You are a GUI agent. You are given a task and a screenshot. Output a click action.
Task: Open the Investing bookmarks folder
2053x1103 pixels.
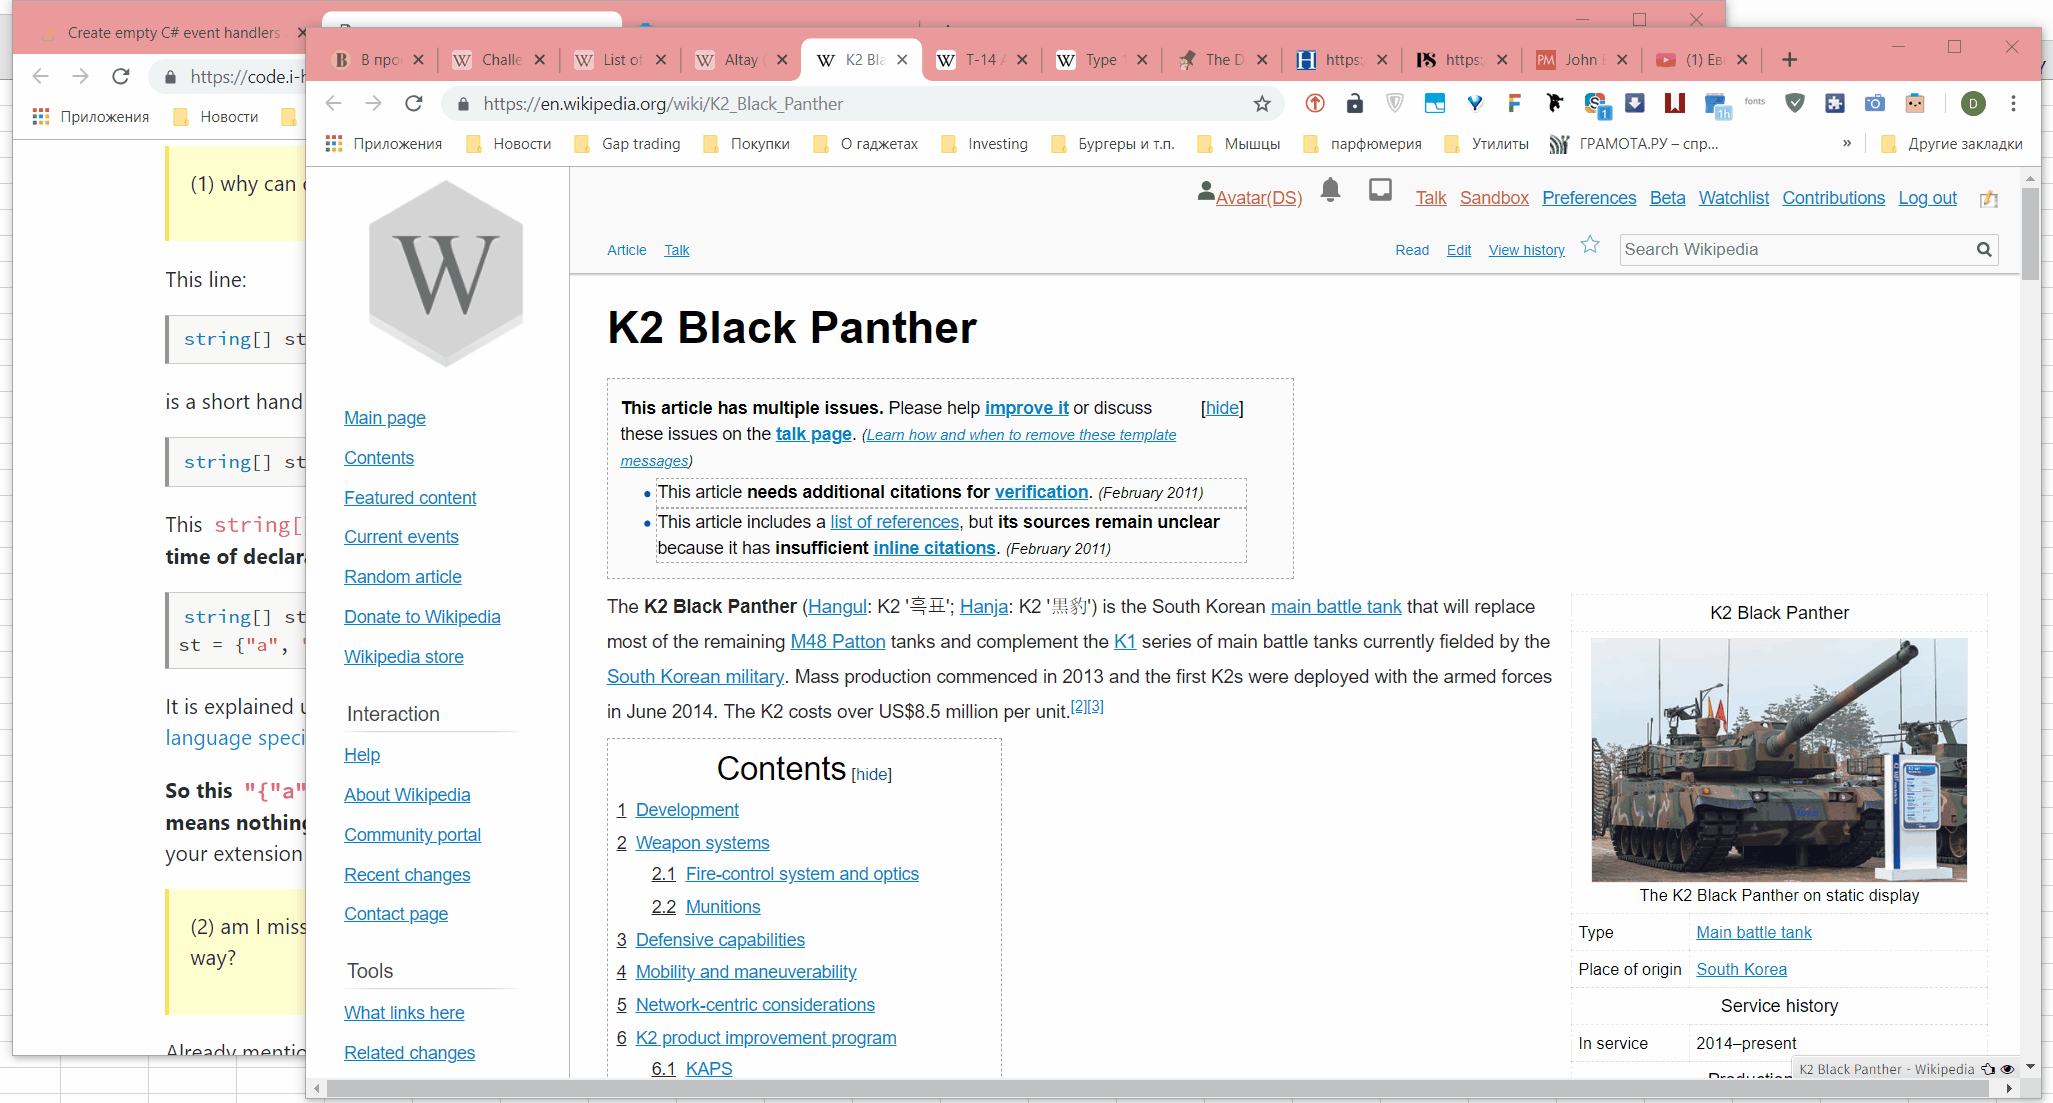(985, 144)
